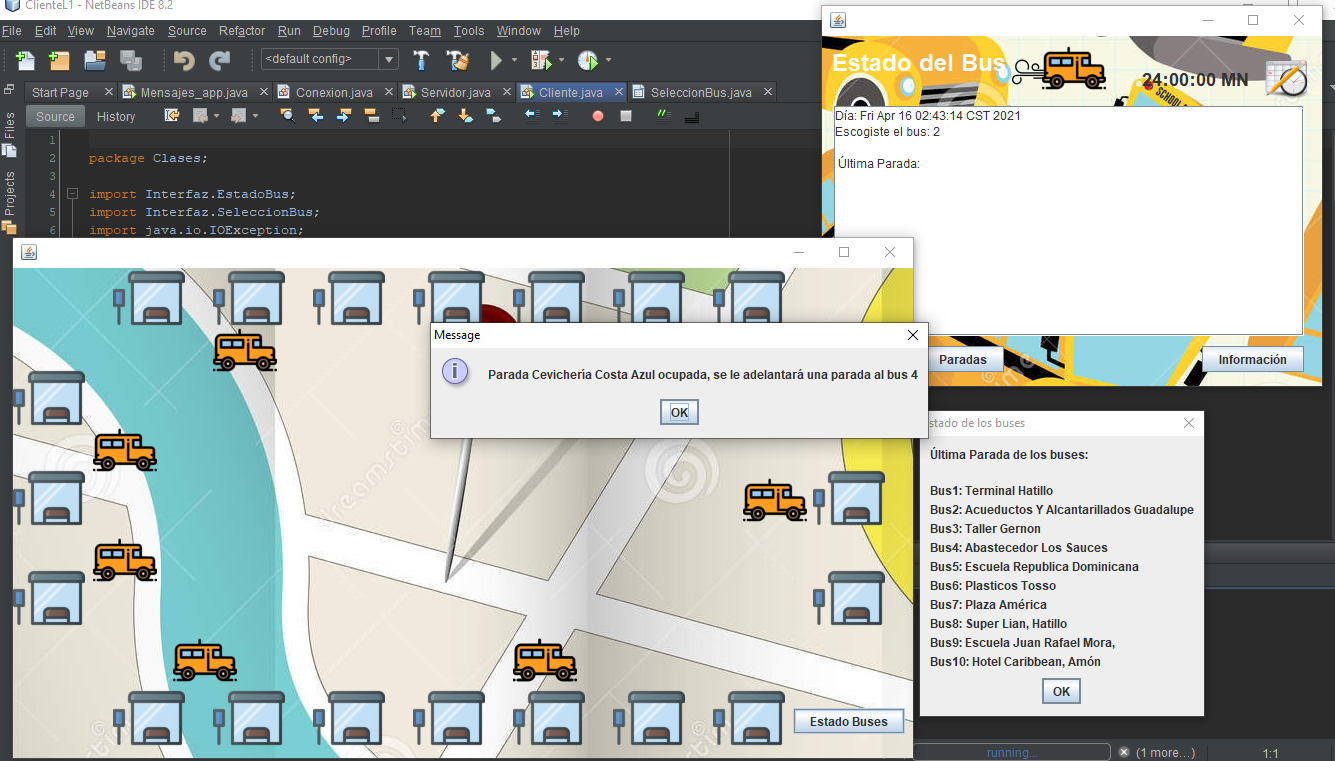Click the Redo arrow icon
The width and height of the screenshot is (1335, 761).
(220, 60)
